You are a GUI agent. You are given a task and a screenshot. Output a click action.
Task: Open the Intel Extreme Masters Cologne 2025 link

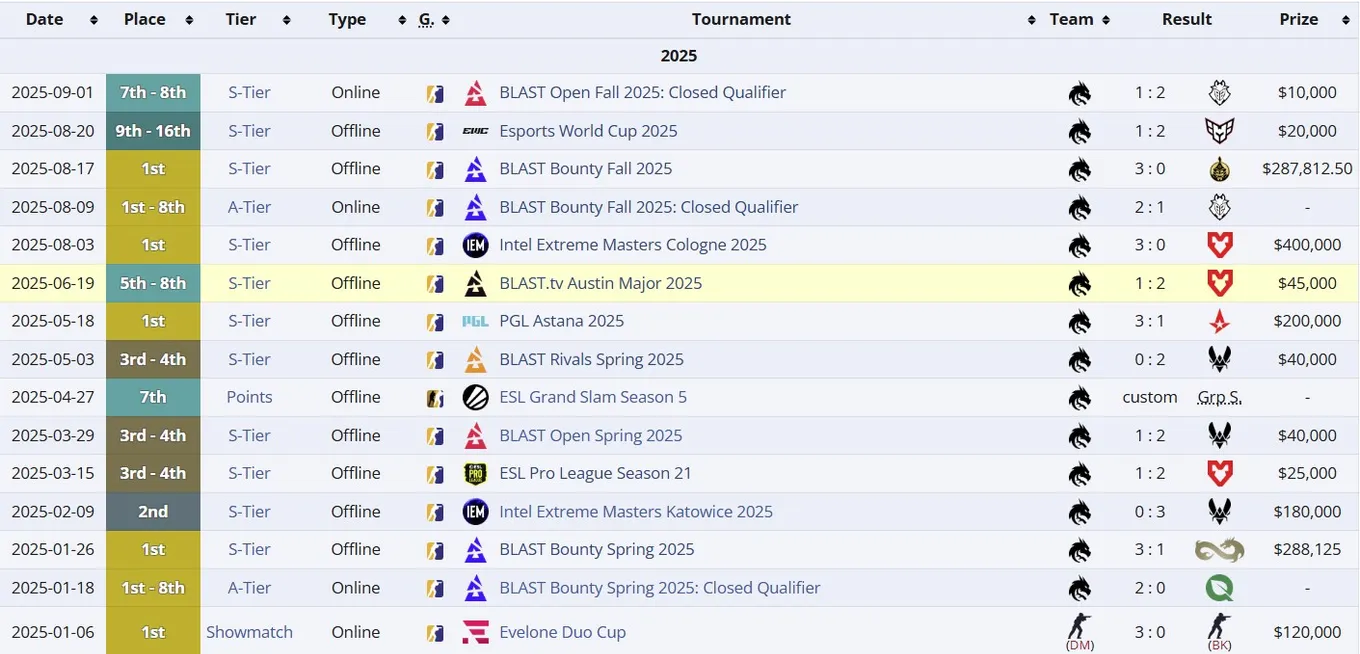pos(633,245)
